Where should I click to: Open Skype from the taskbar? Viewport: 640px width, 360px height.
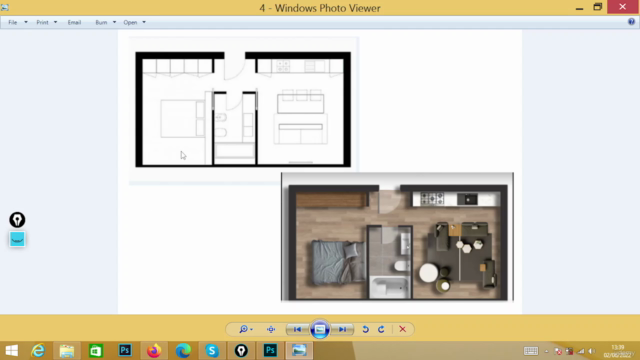coord(212,351)
